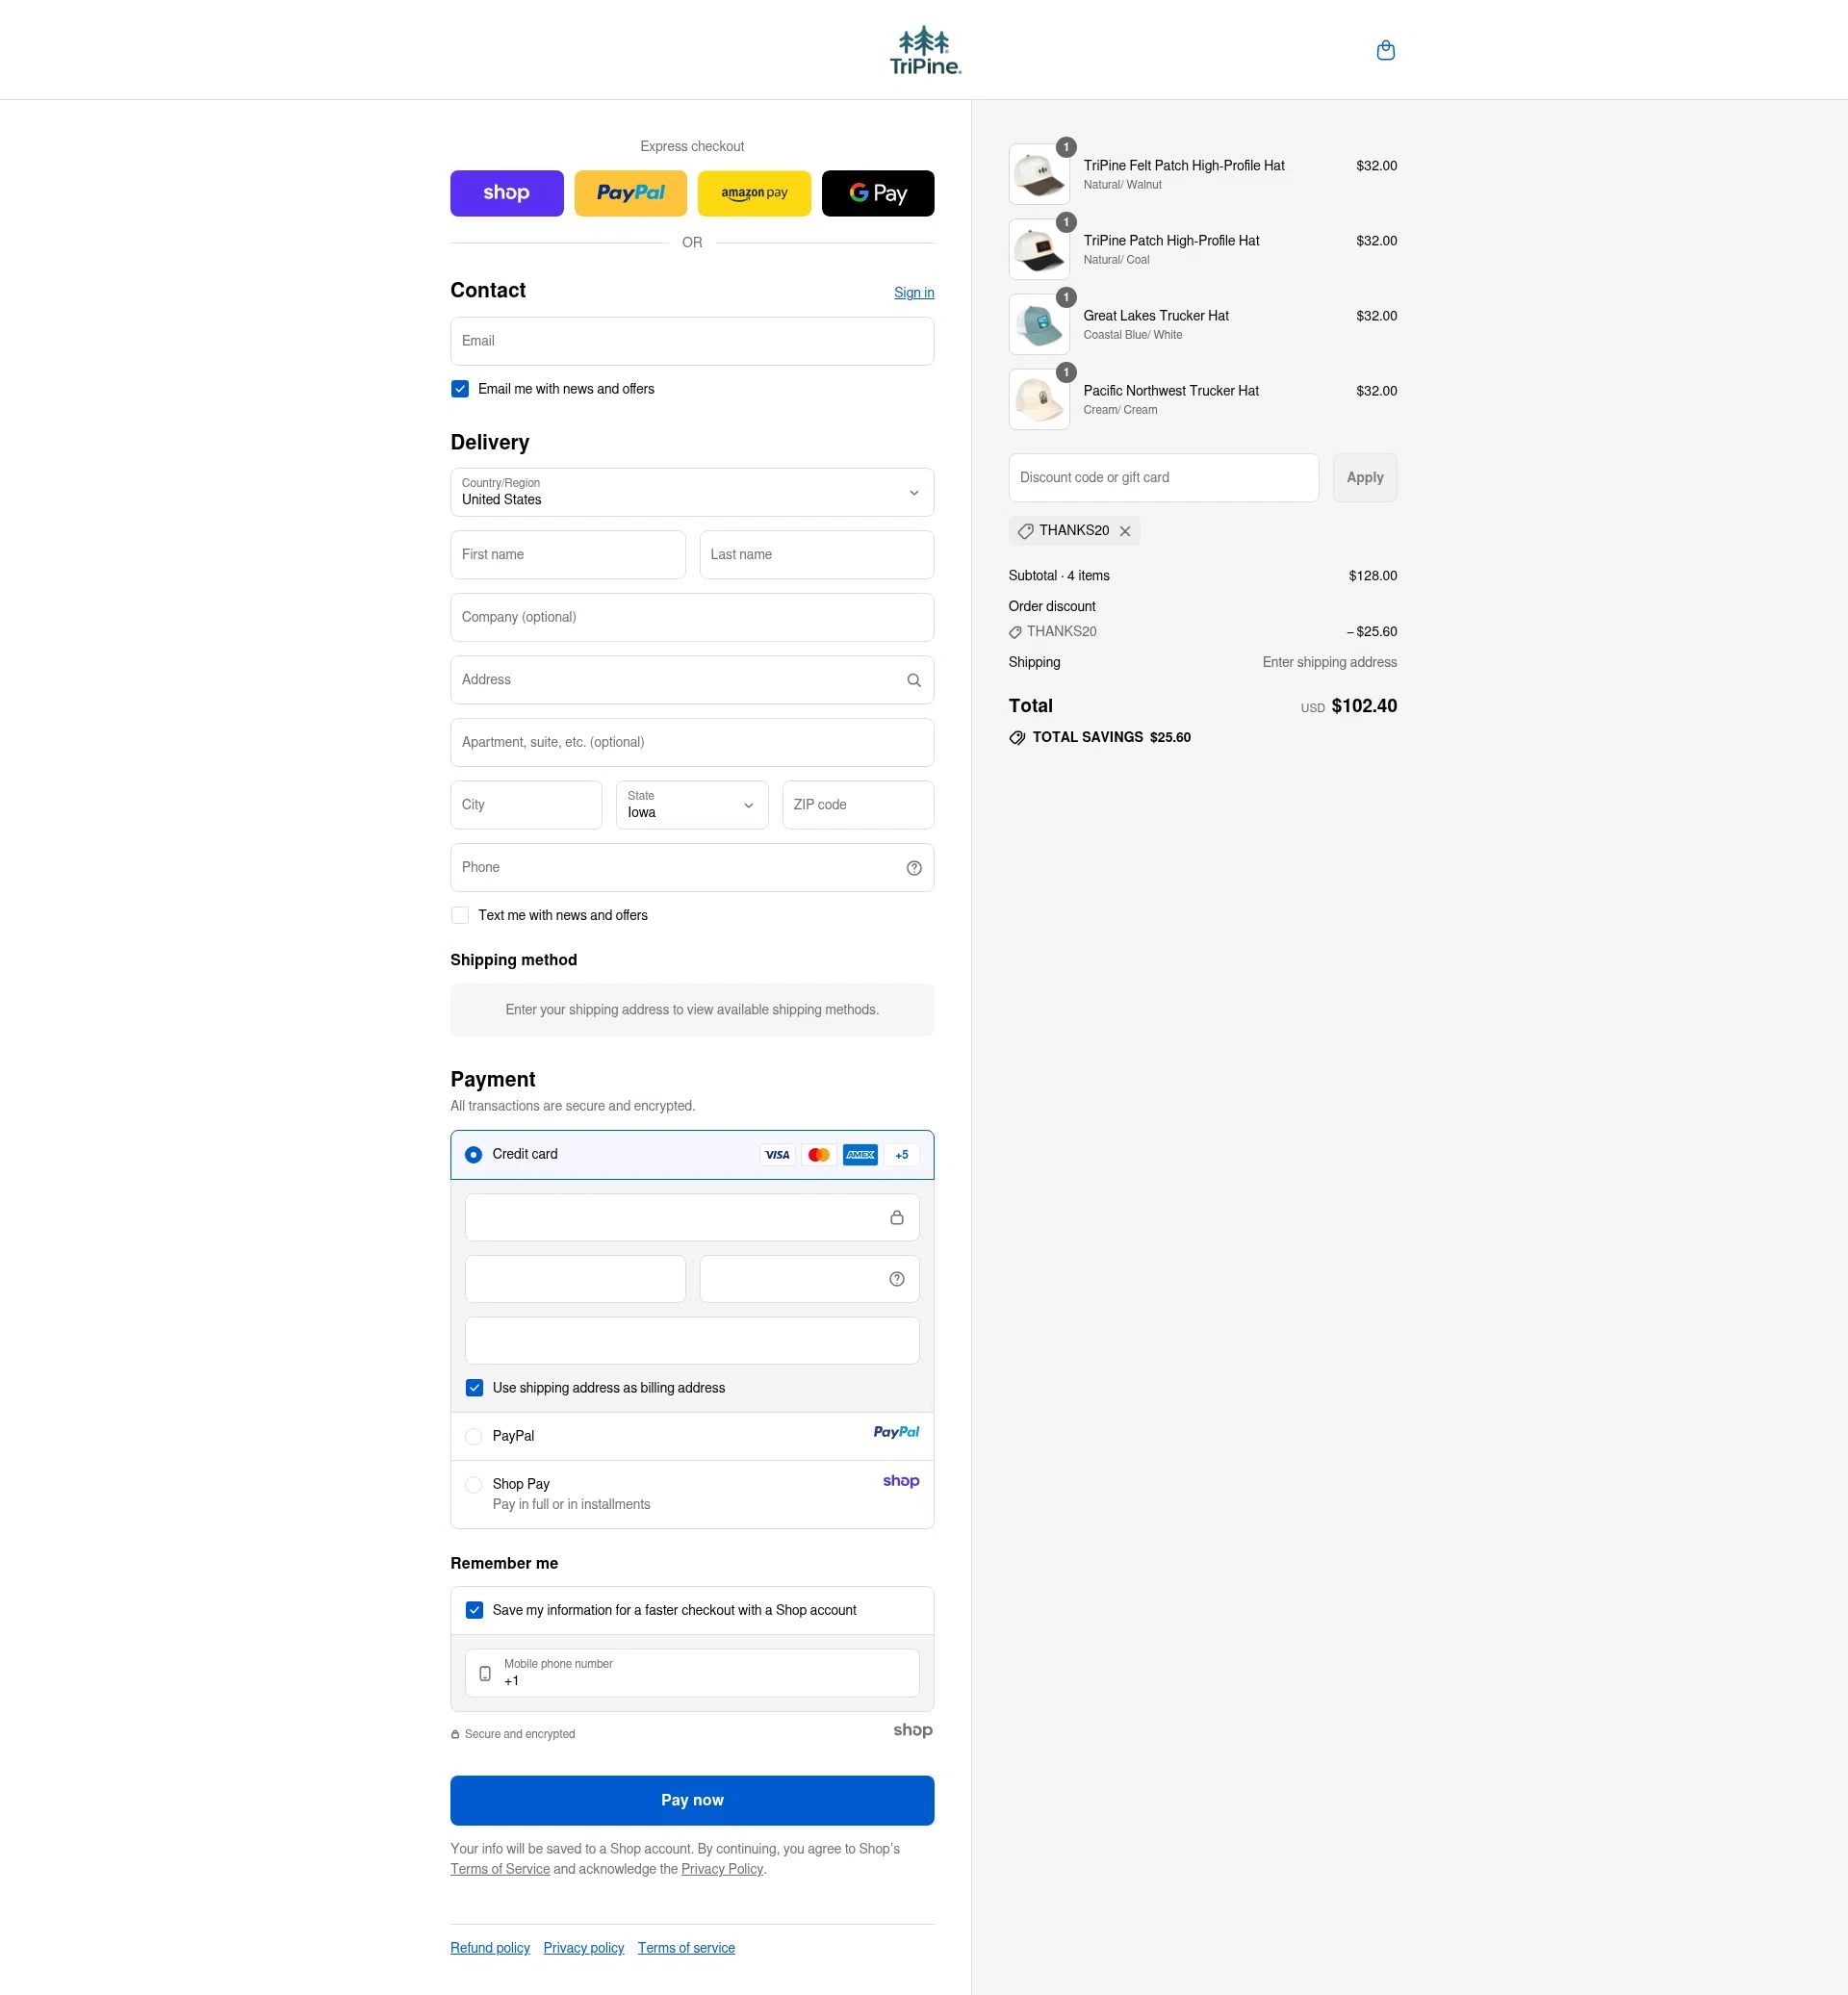Enable Text me with news and offers
1848x1995 pixels.
pyautogui.click(x=459, y=914)
